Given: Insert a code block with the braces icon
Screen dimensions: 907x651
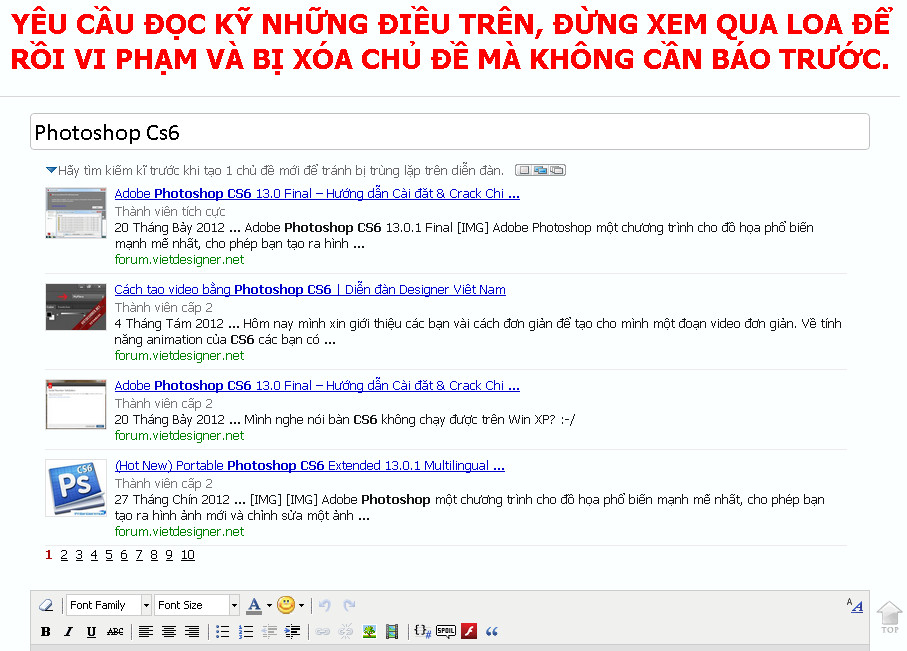Looking at the screenshot, I should [423, 631].
